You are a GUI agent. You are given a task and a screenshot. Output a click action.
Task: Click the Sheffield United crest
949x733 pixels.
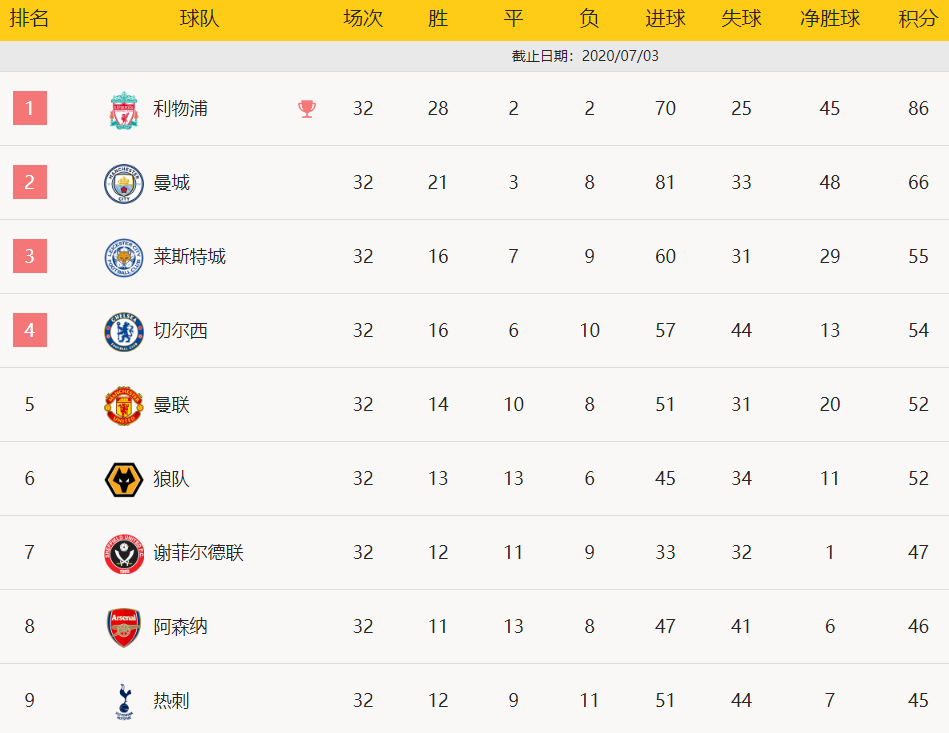[124, 554]
